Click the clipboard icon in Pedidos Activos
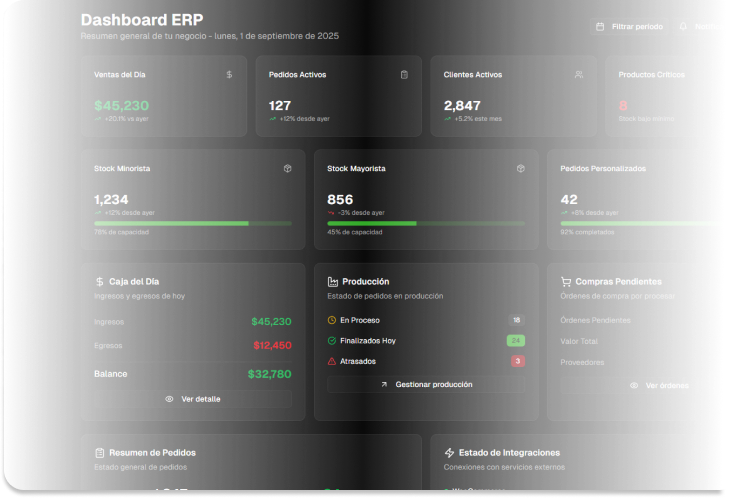This screenshot has height=498, width=743. (404, 74)
